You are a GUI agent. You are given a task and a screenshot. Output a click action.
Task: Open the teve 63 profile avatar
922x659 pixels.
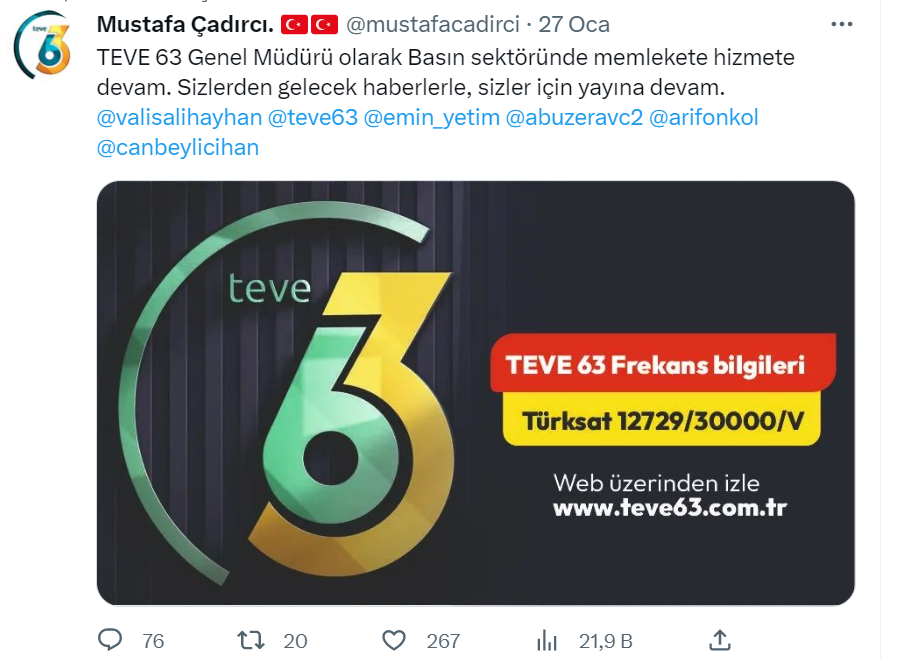coord(43,45)
